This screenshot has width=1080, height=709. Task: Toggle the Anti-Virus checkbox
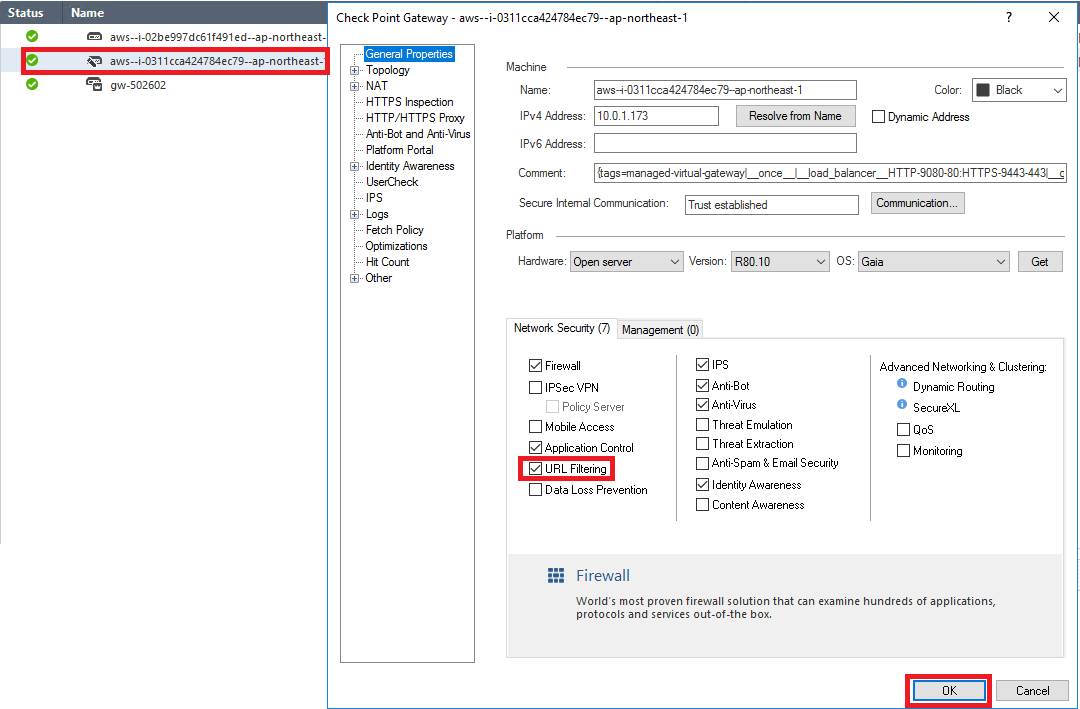click(x=703, y=404)
